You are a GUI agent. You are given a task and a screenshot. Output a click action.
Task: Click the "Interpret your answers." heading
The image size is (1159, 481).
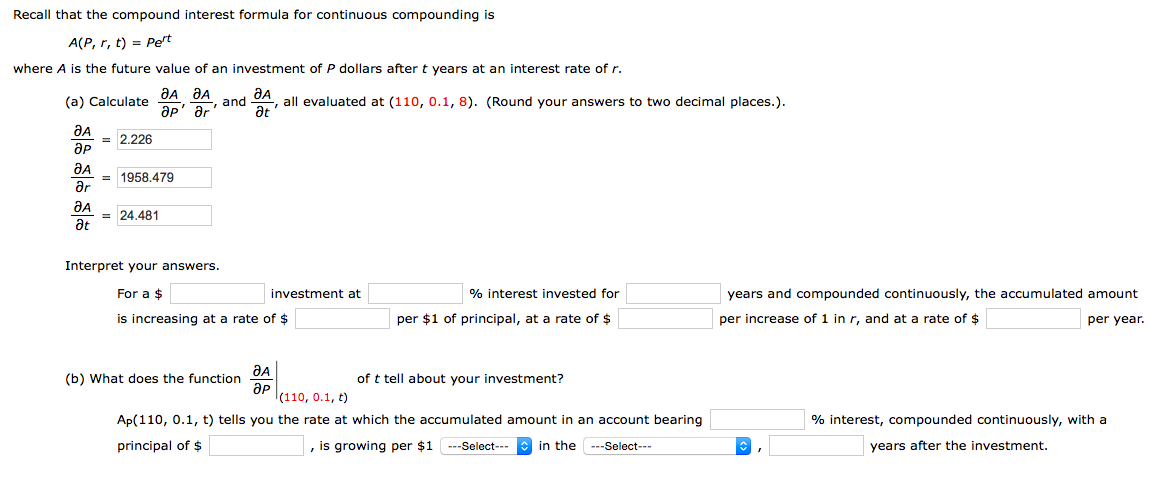pyautogui.click(x=142, y=266)
